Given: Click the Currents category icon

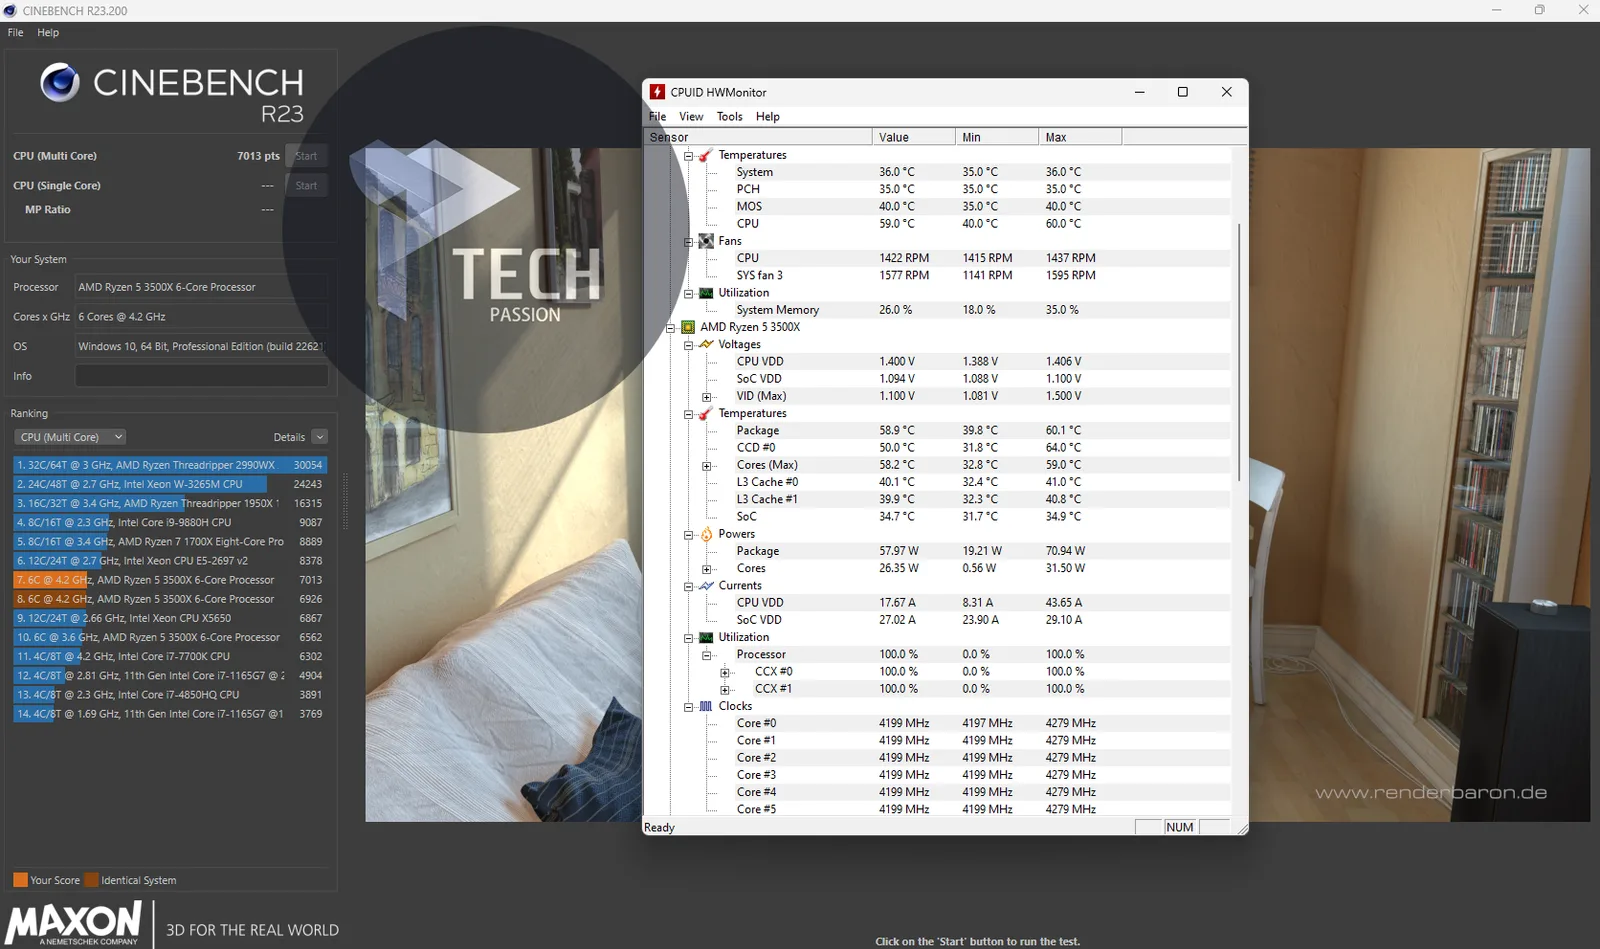Looking at the screenshot, I should click(x=706, y=586).
